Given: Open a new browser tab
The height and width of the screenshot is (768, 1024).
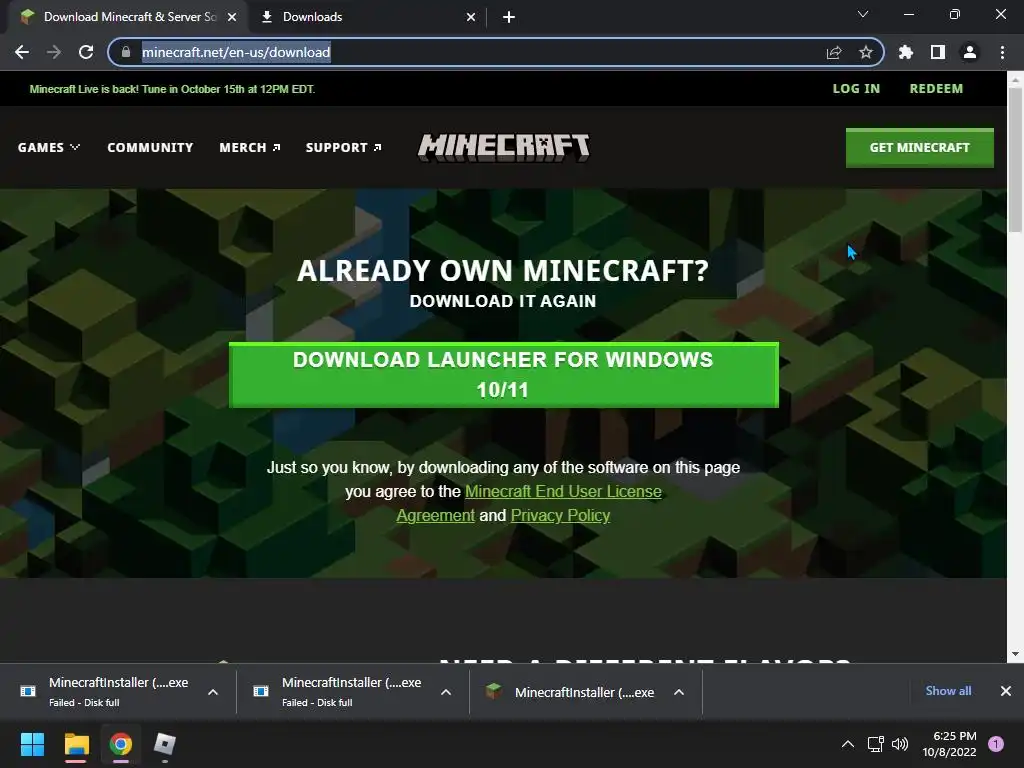Looking at the screenshot, I should pos(509,17).
